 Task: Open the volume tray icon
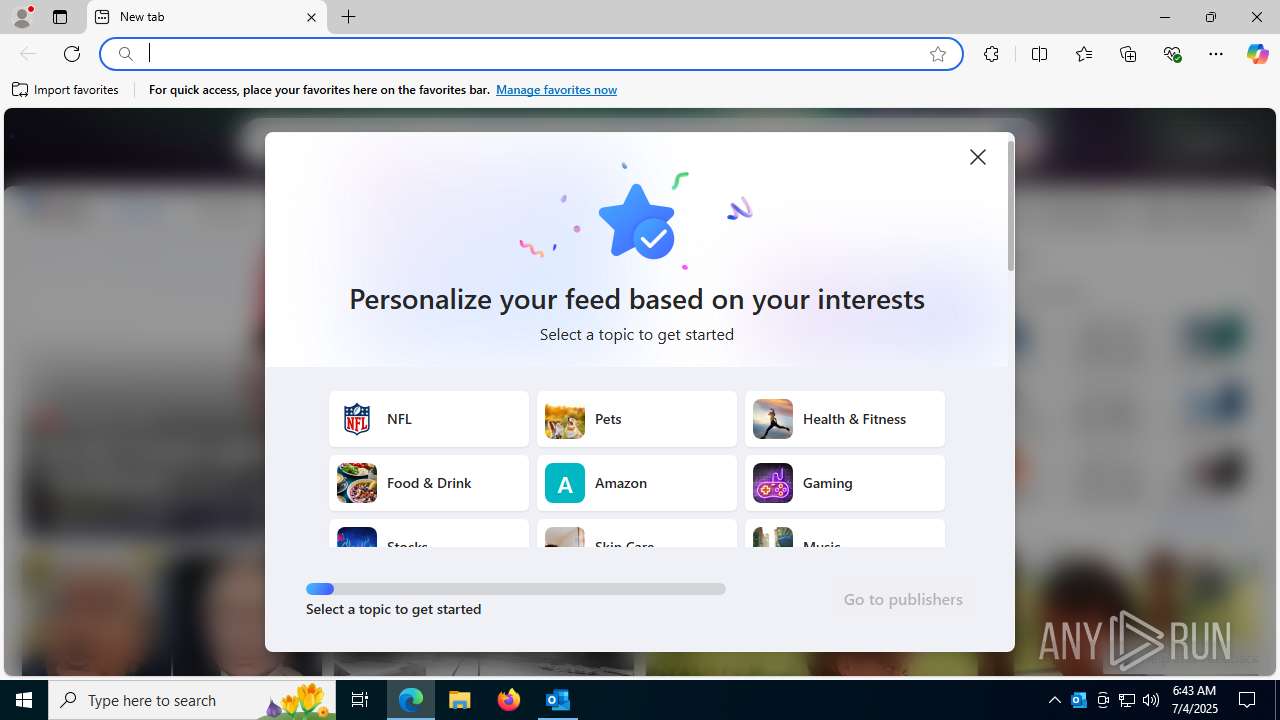coord(1151,700)
